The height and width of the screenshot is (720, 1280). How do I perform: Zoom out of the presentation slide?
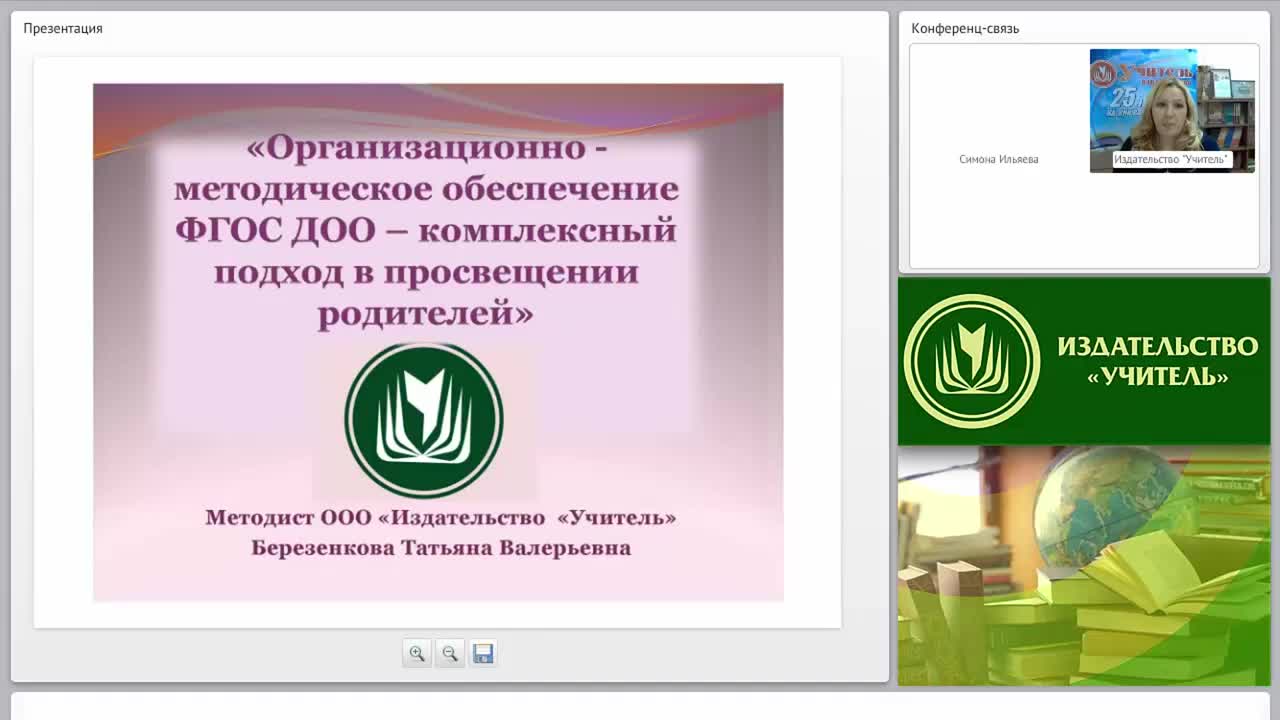pyautogui.click(x=450, y=653)
